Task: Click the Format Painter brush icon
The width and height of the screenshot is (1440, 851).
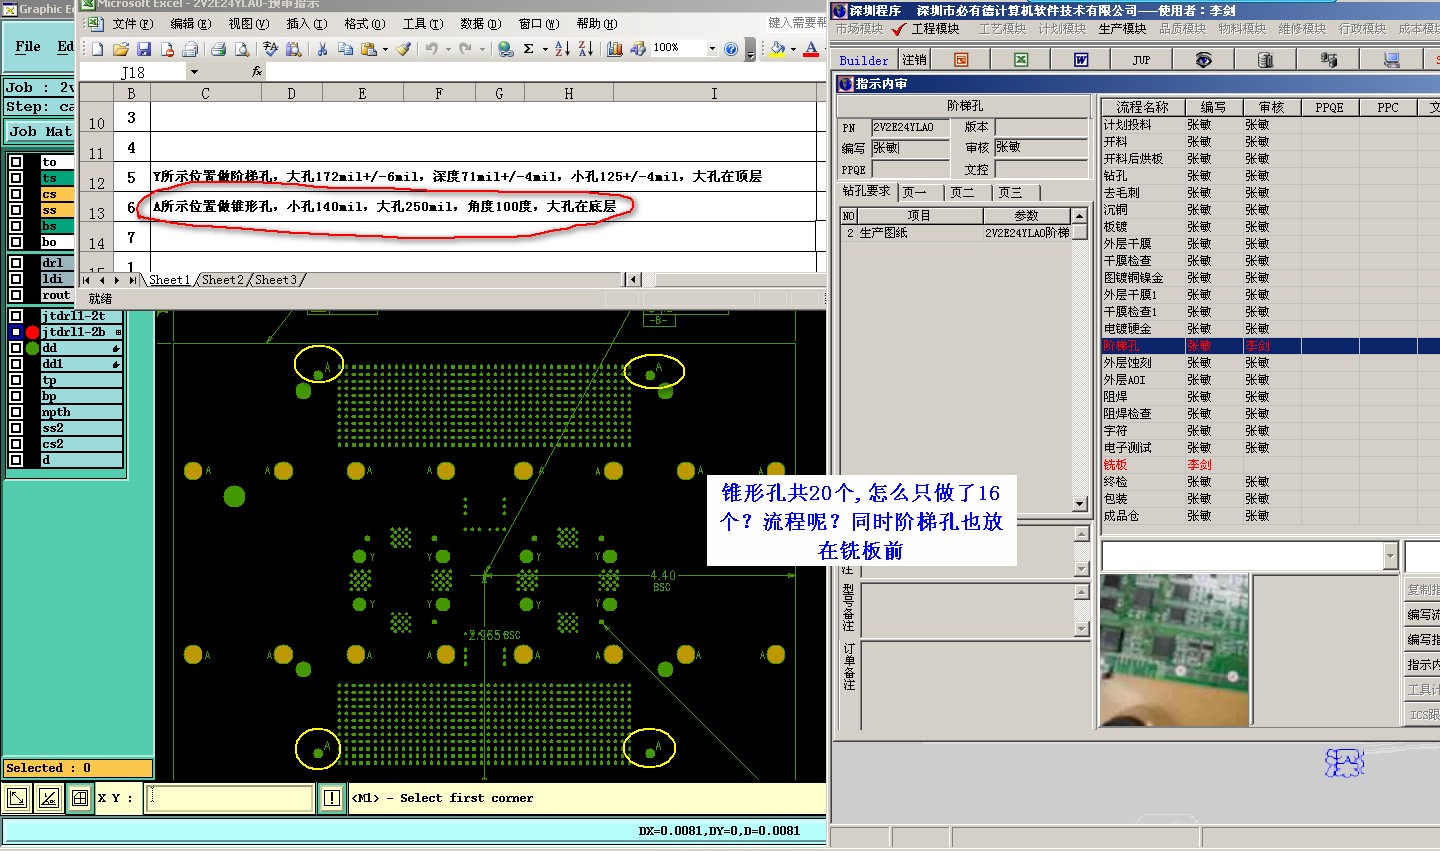Action: pyautogui.click(x=402, y=48)
